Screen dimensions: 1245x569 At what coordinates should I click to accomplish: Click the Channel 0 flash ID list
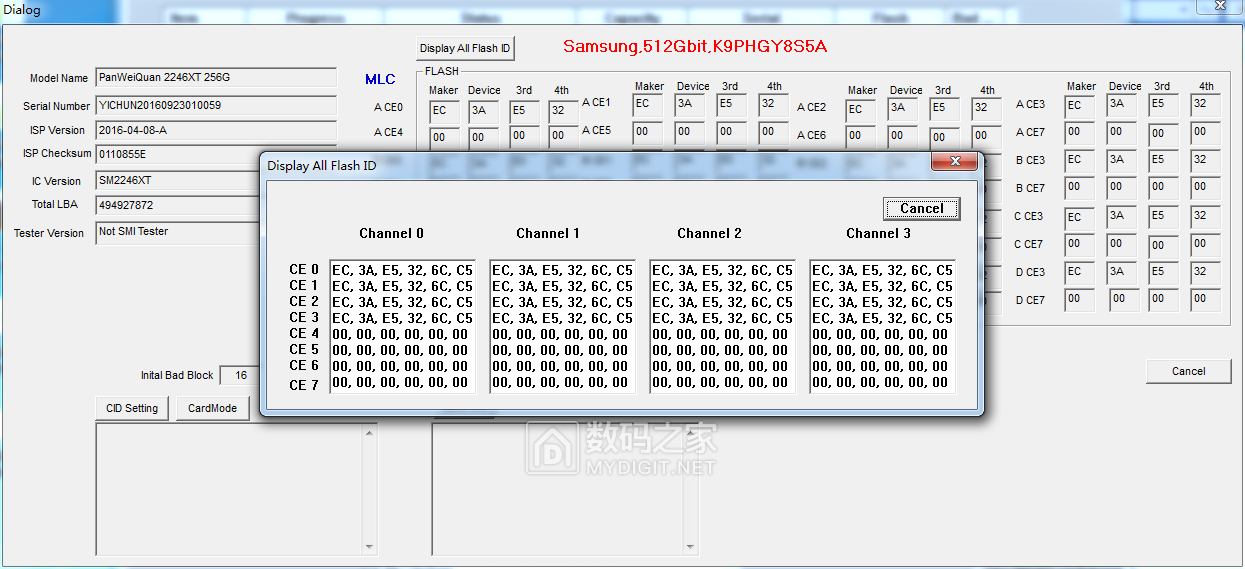point(402,326)
